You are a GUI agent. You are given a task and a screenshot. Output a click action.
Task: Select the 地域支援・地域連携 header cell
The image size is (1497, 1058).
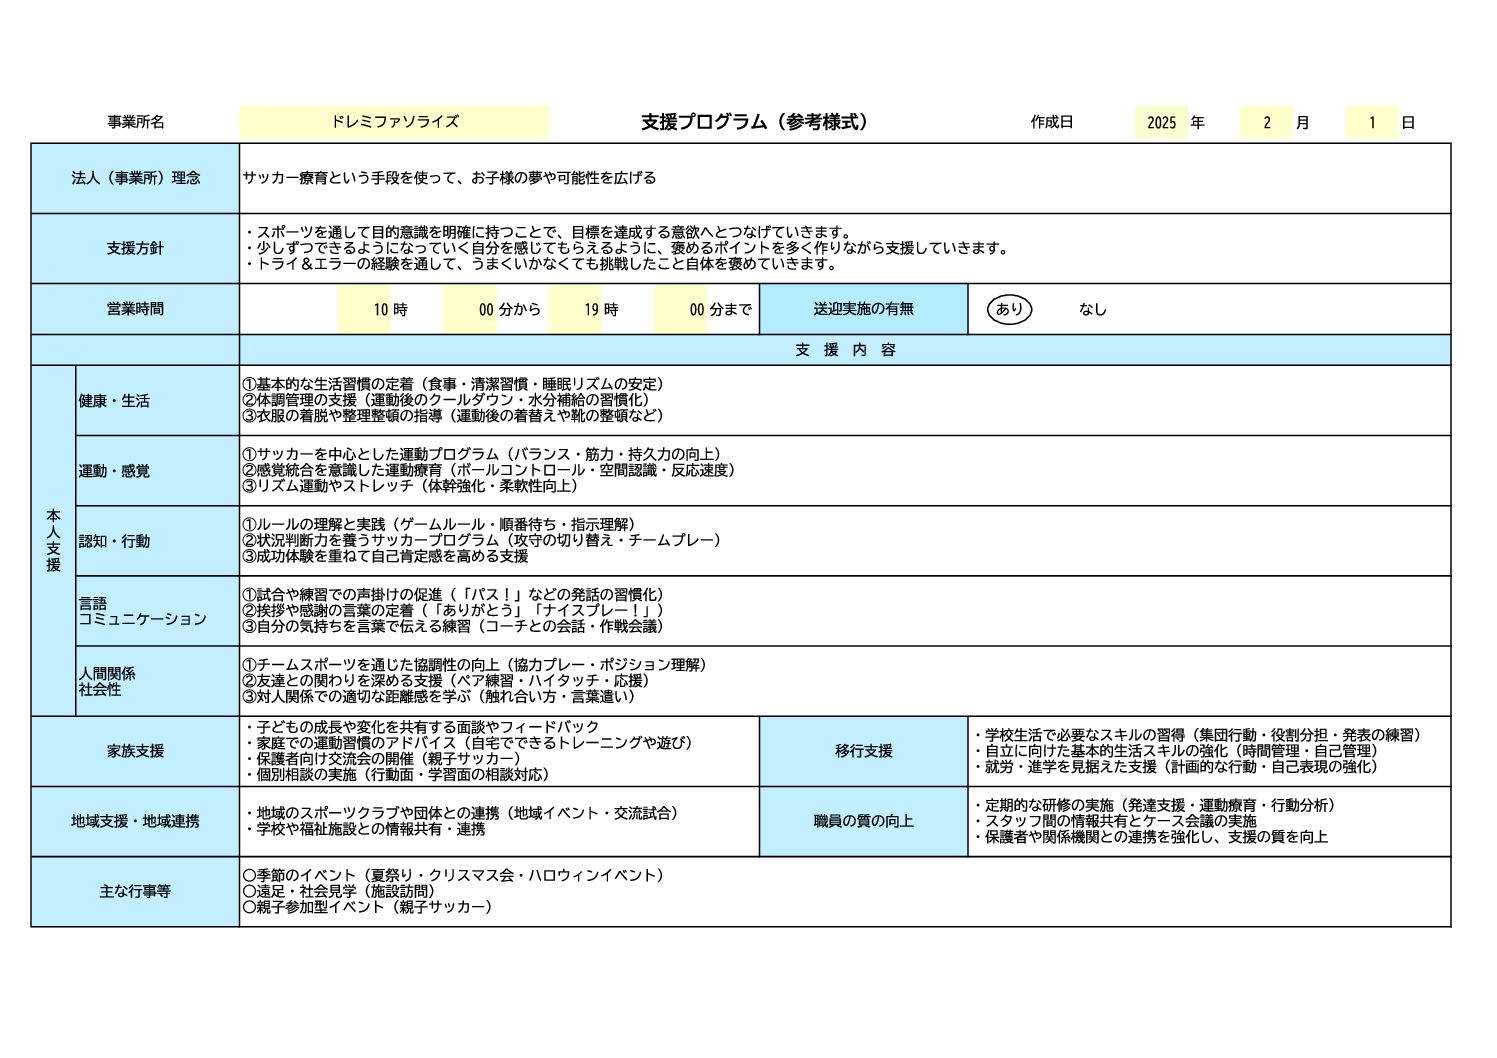[x=135, y=821]
